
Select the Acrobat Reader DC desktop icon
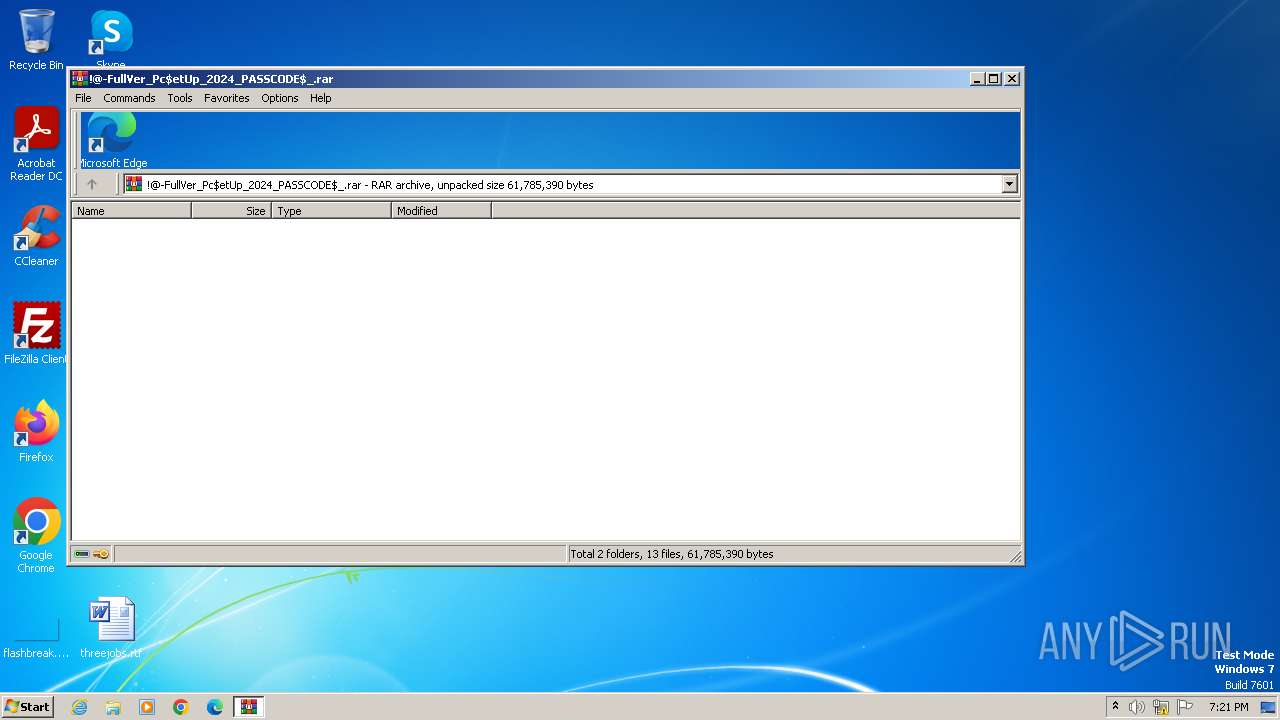click(36, 144)
